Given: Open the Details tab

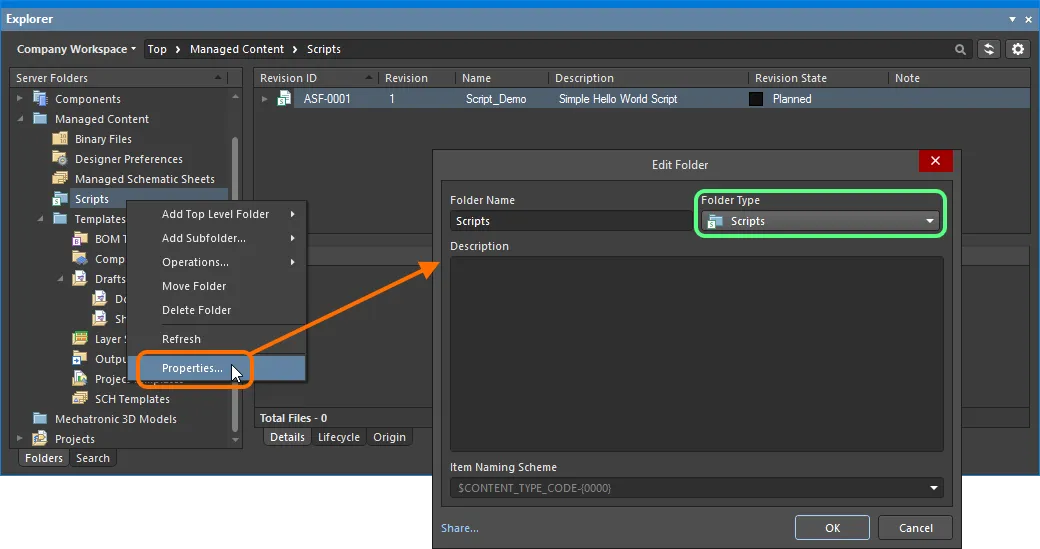Looking at the screenshot, I should 287,437.
